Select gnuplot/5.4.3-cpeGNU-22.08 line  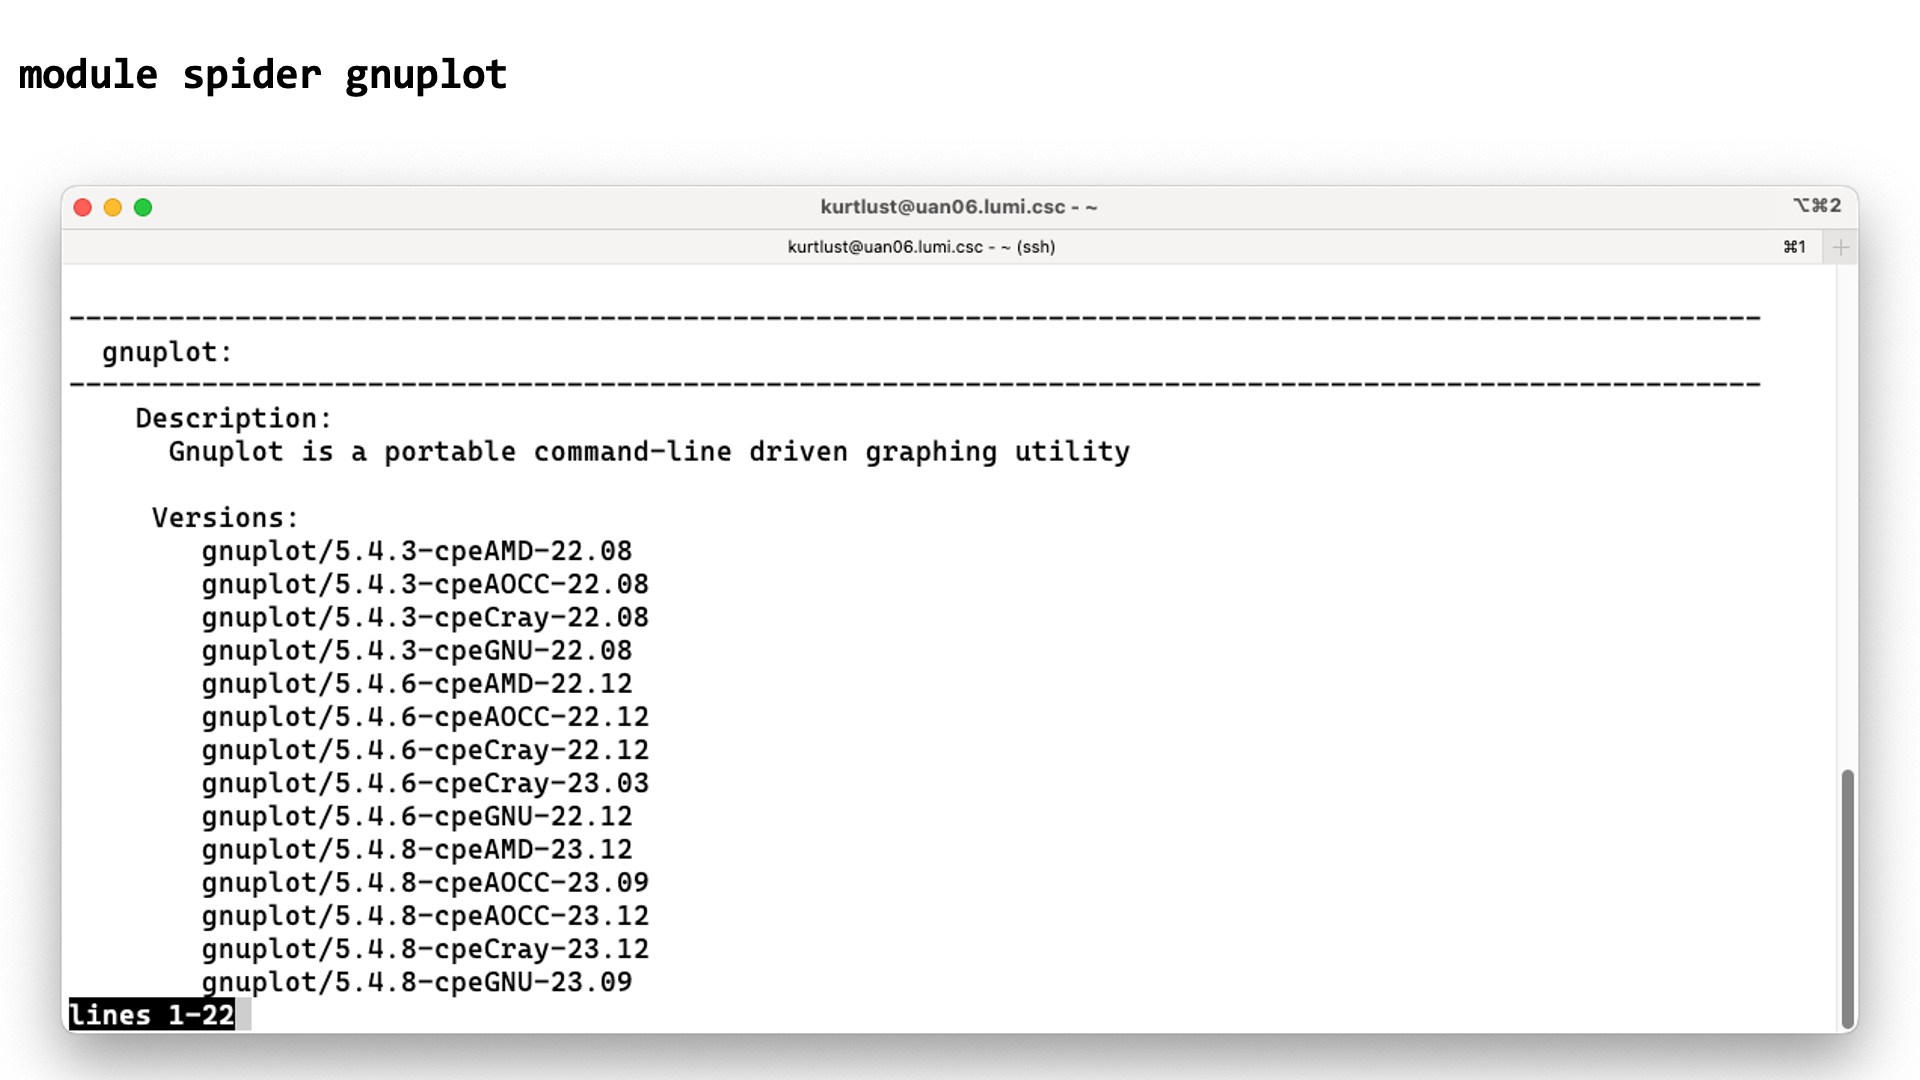[x=417, y=650]
